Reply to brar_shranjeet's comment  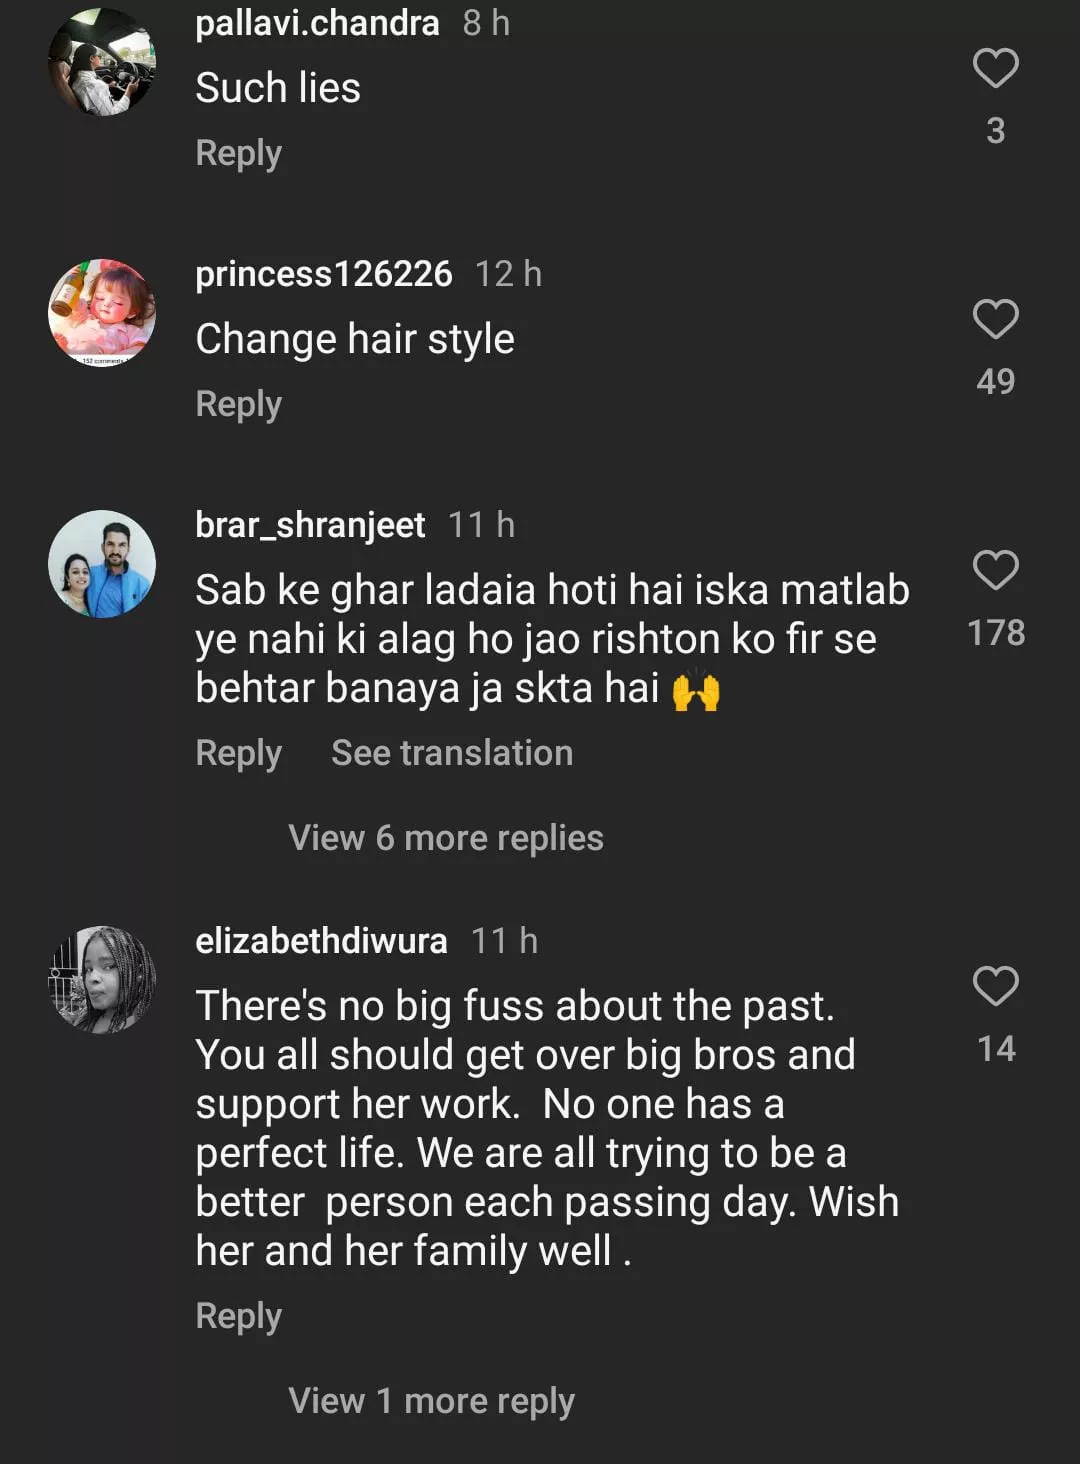(x=238, y=753)
